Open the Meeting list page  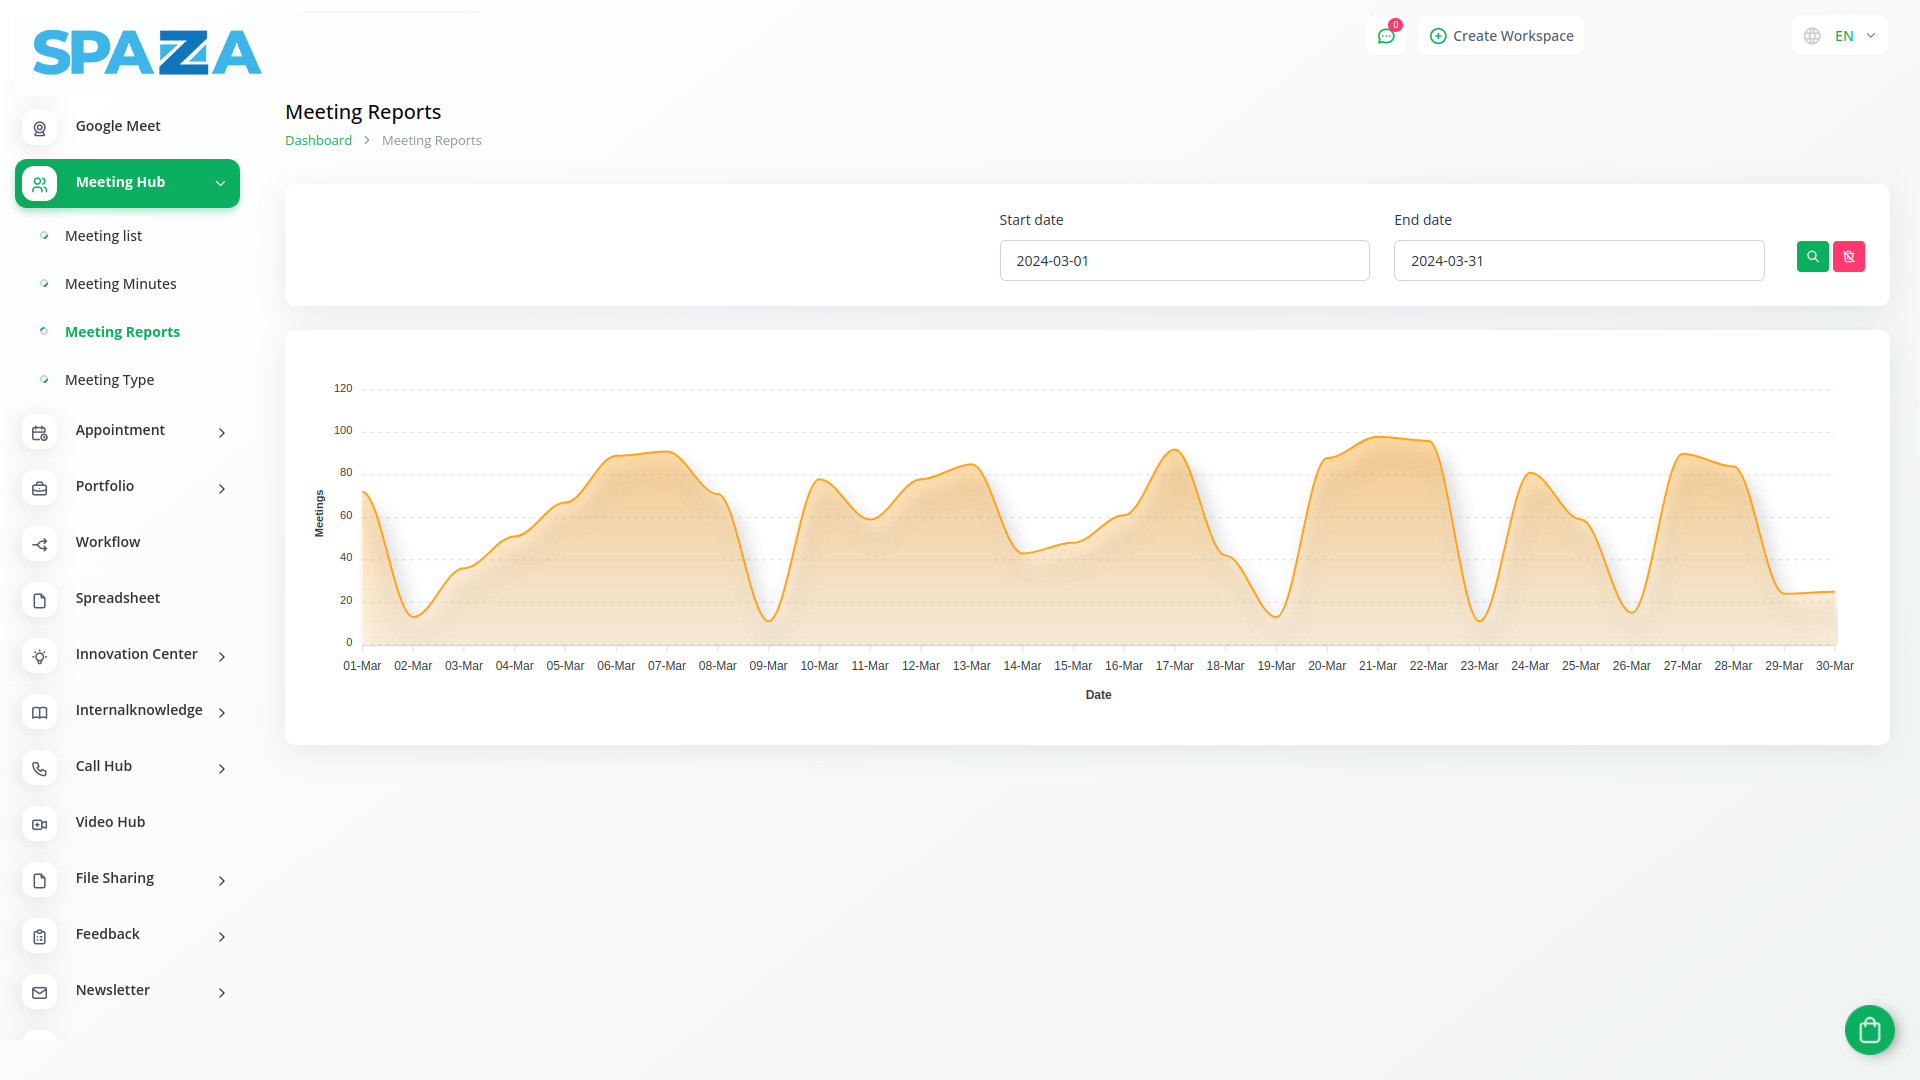(103, 236)
